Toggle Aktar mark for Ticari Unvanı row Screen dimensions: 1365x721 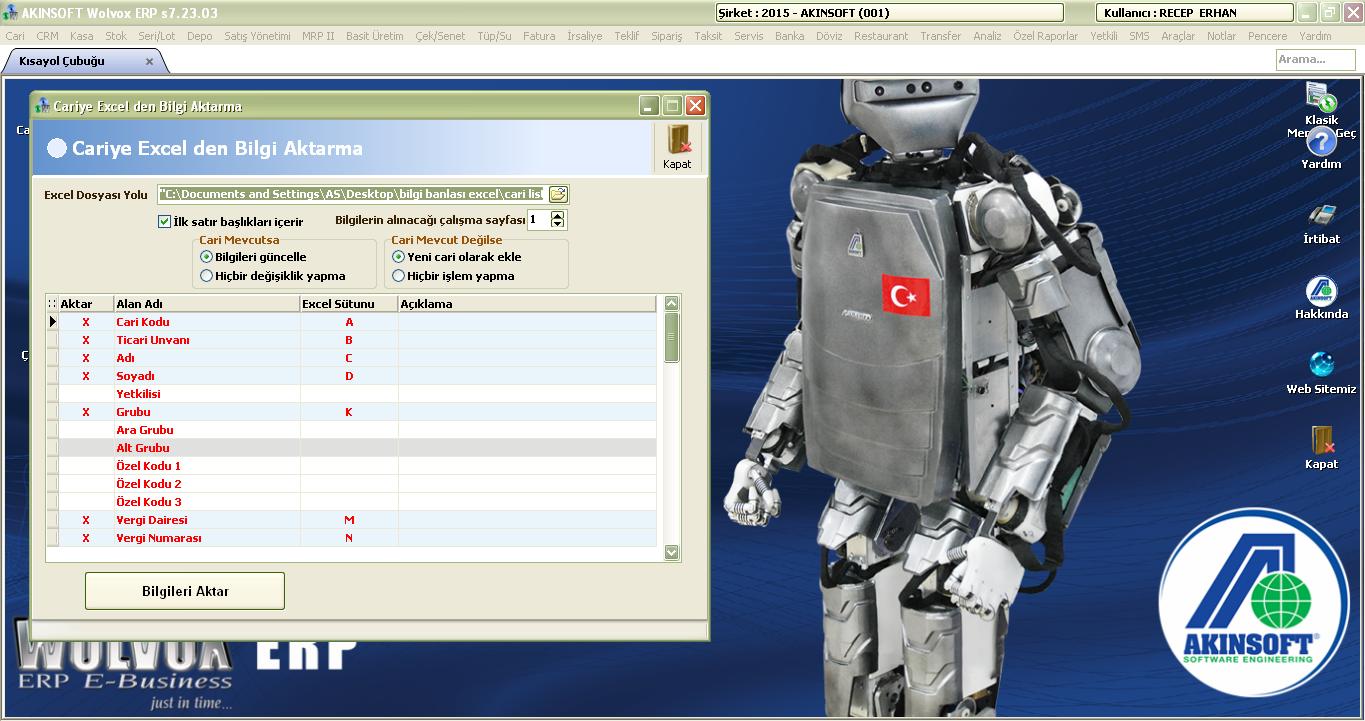(86, 340)
